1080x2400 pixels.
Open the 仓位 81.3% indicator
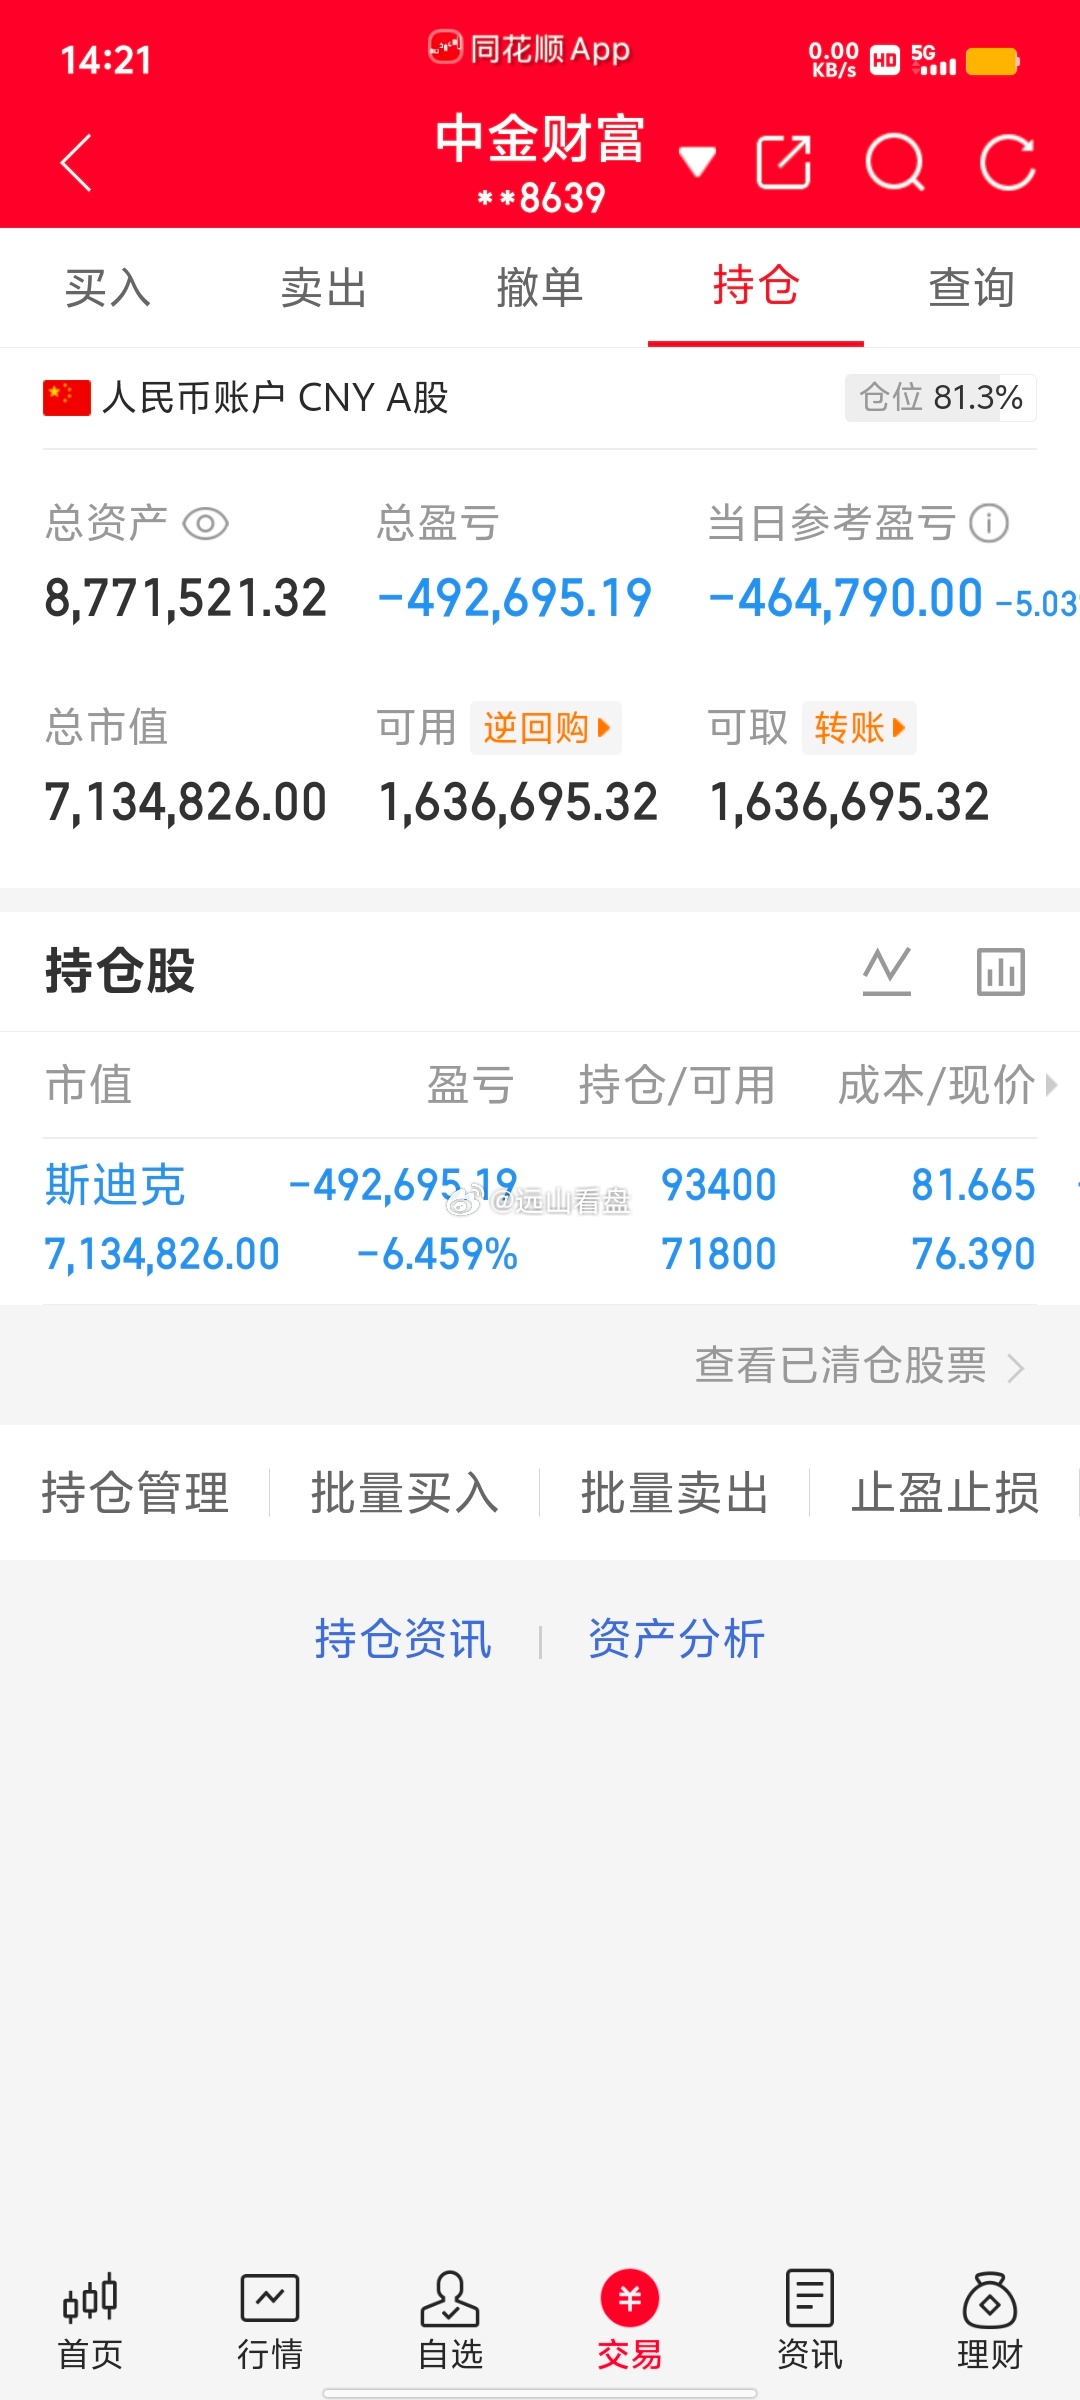click(x=940, y=398)
